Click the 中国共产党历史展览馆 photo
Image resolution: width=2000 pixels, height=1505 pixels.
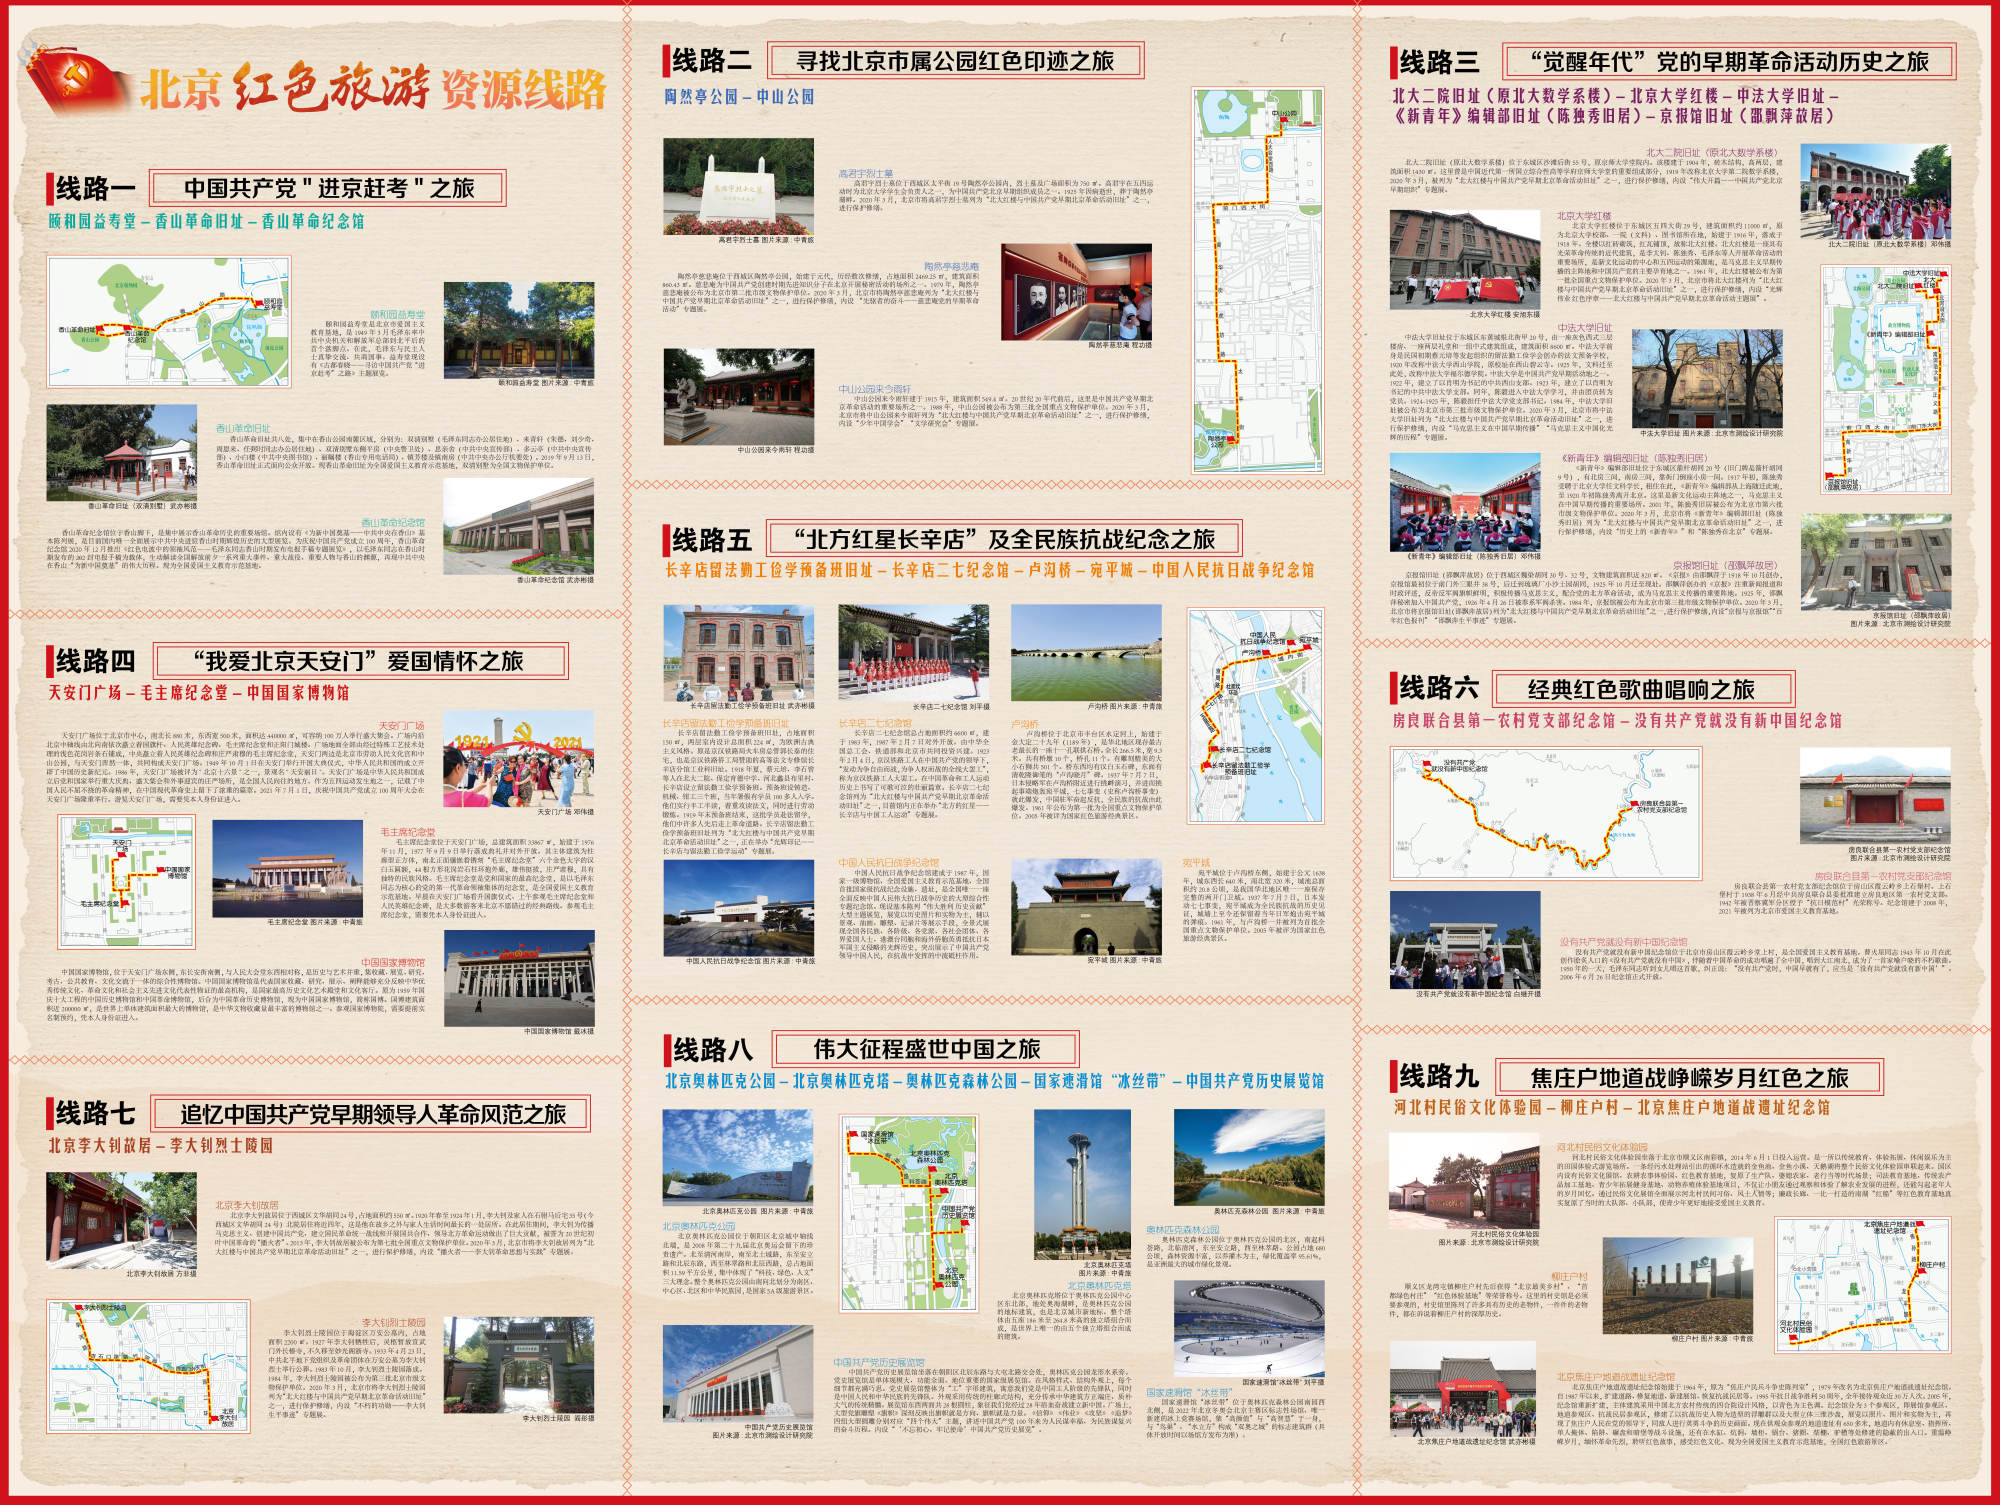click(x=738, y=1374)
